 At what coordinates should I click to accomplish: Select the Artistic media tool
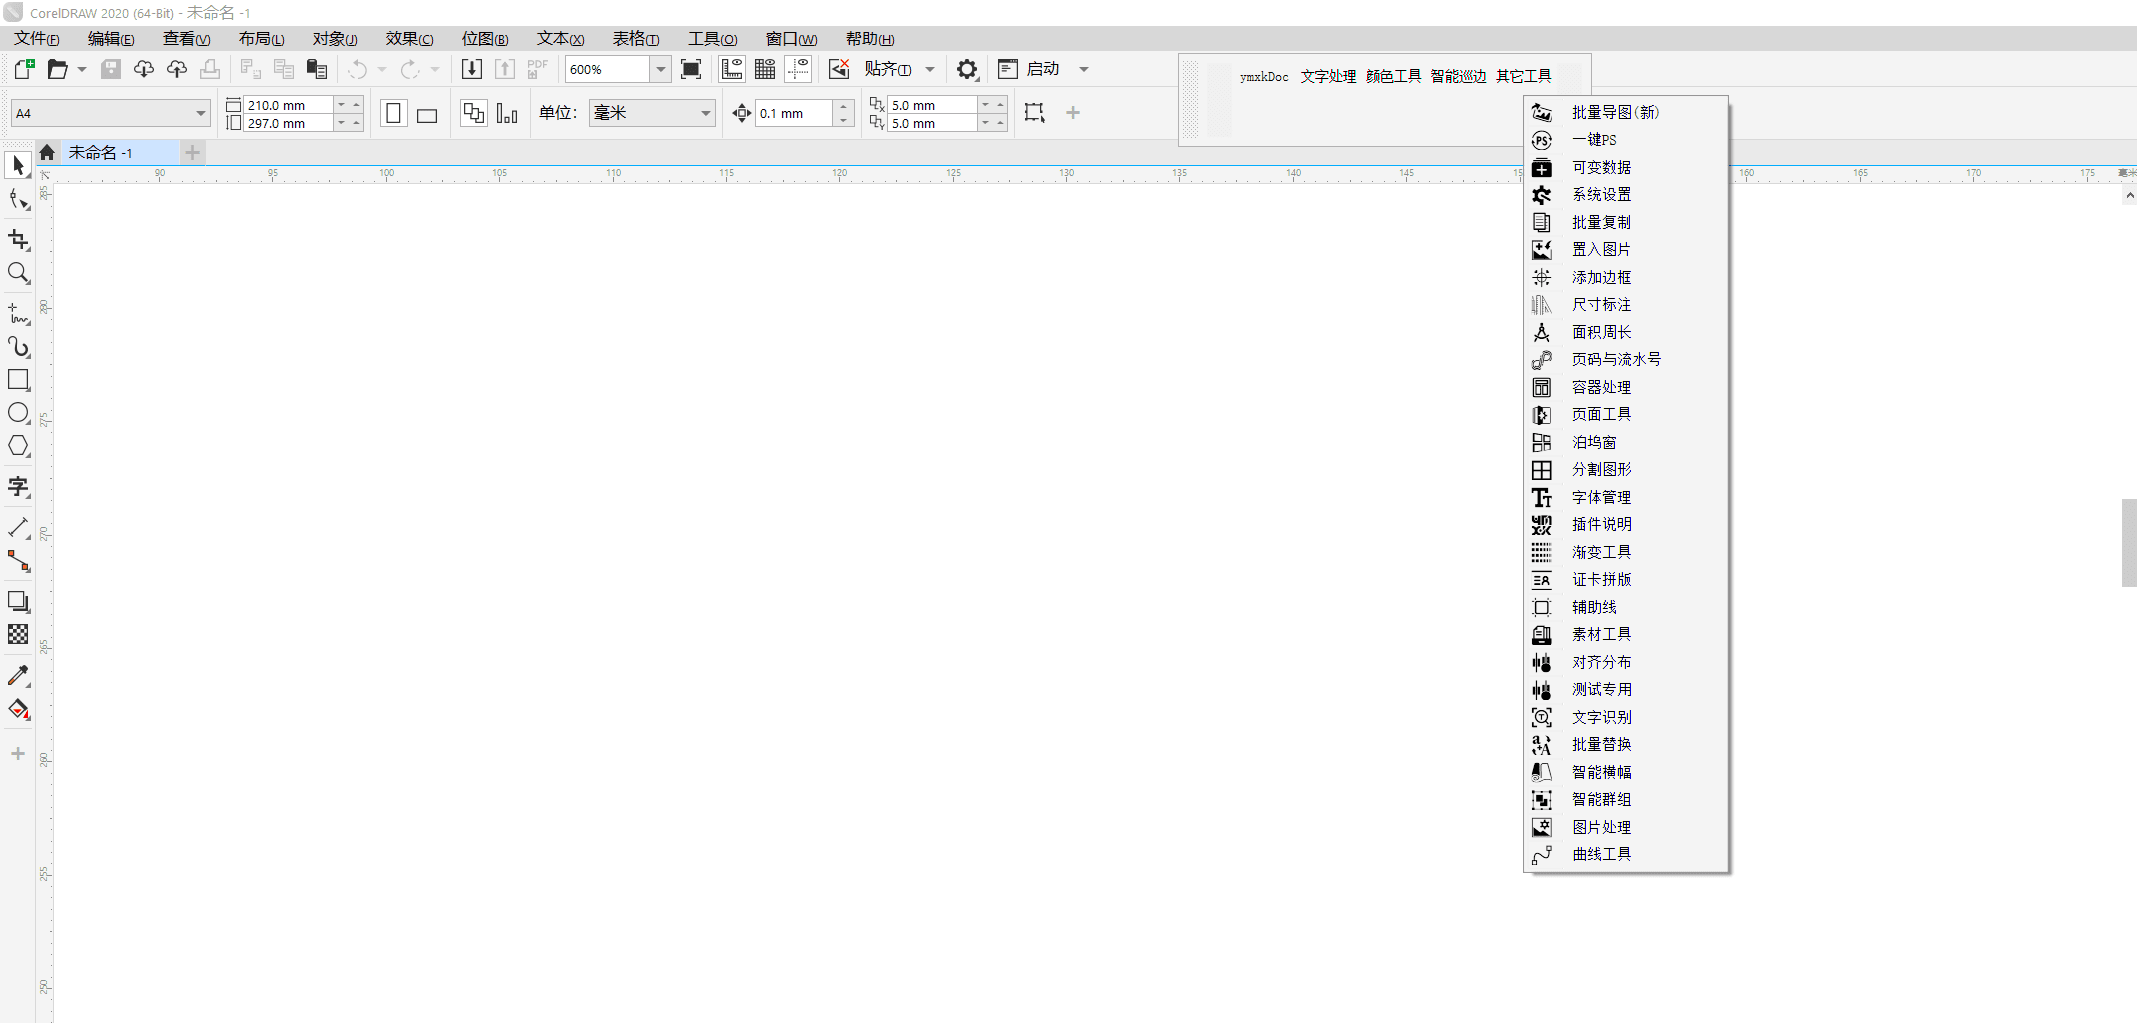(18, 347)
